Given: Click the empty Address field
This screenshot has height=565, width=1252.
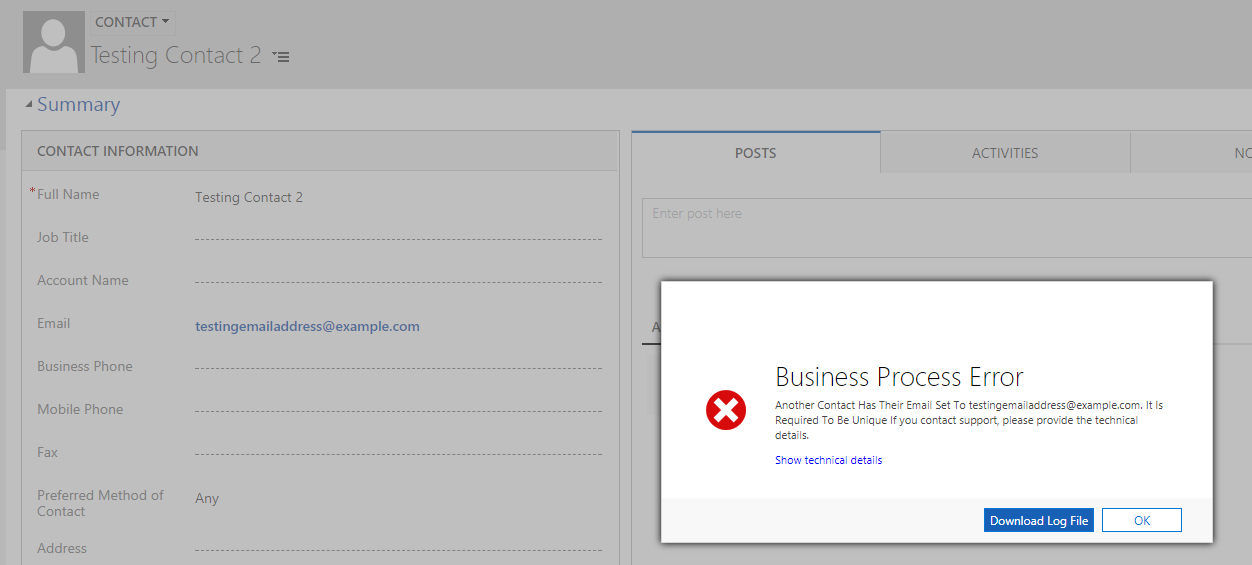Looking at the screenshot, I should coord(398,549).
